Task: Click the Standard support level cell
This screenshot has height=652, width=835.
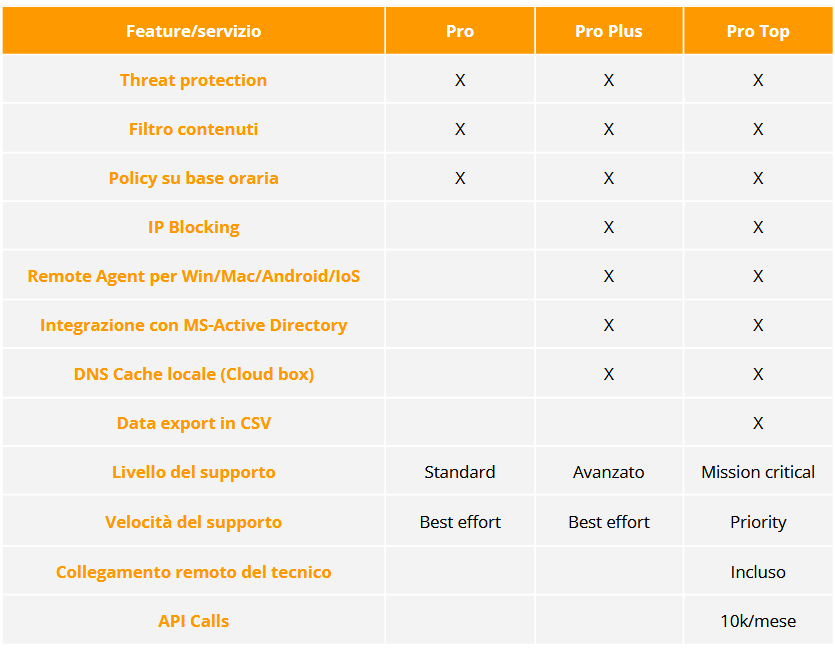Action: click(460, 472)
